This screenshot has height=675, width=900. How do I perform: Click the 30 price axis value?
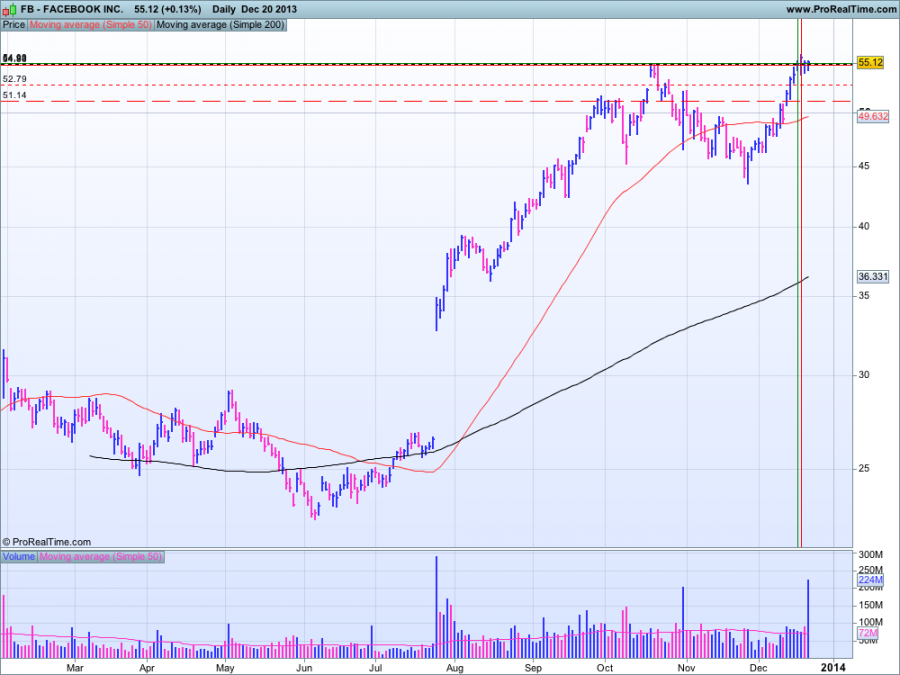pos(864,375)
